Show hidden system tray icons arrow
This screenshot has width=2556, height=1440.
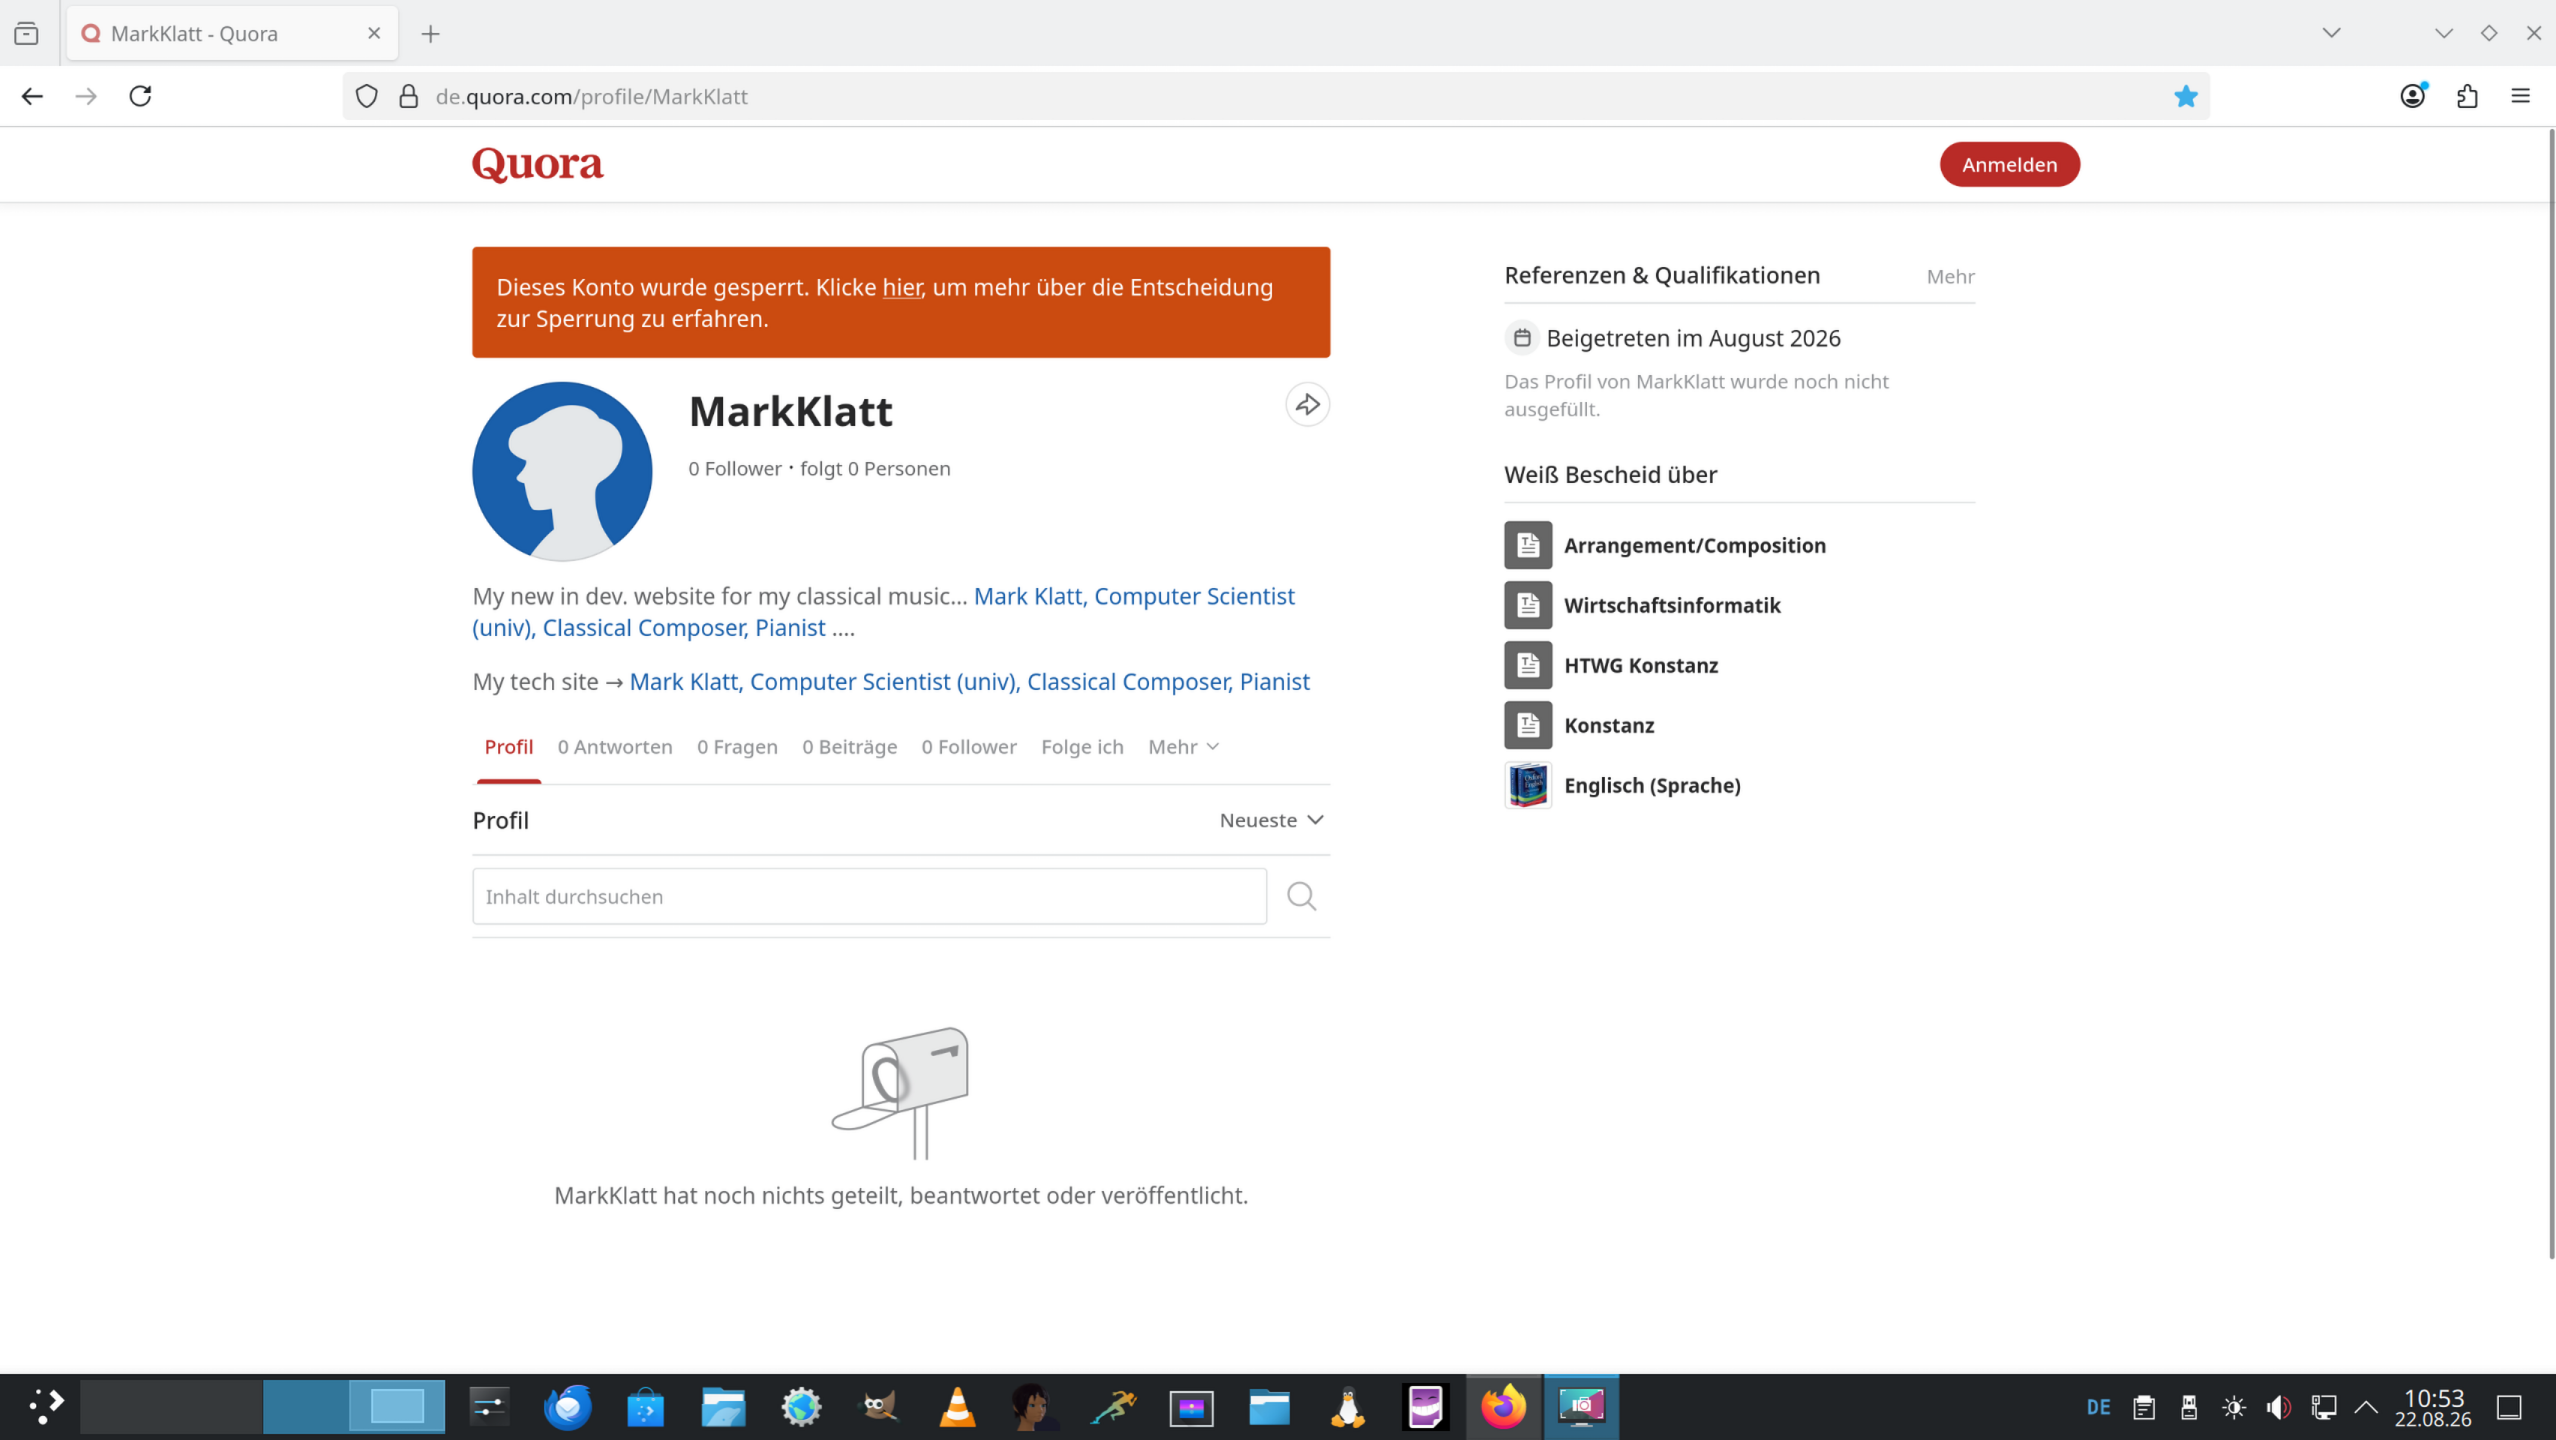[2366, 1408]
